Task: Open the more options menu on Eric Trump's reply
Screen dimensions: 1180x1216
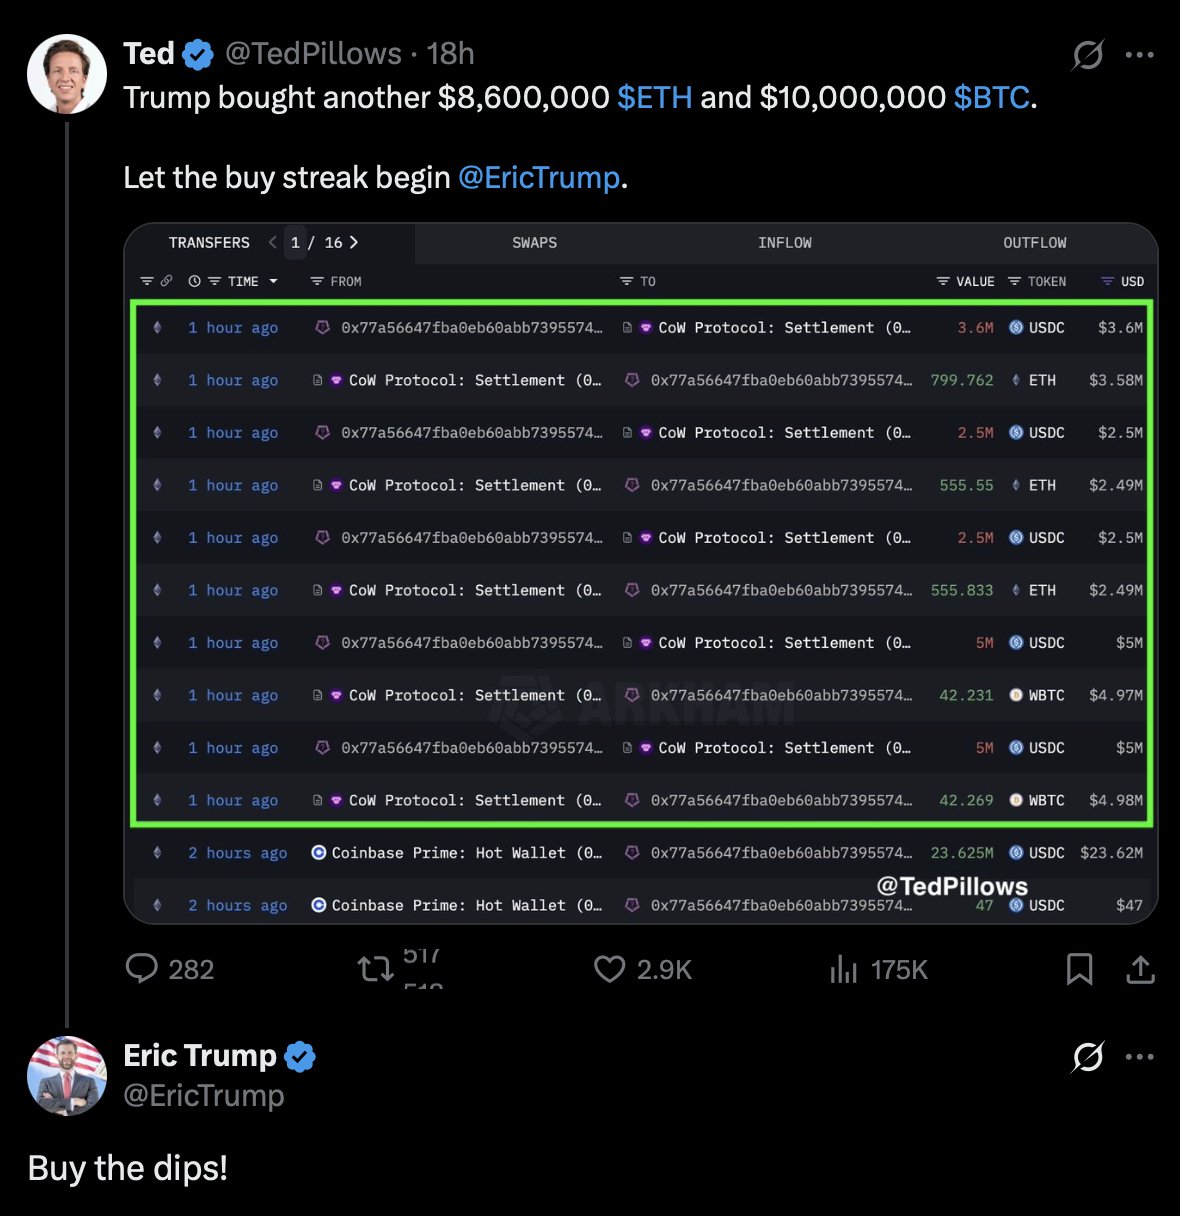Action: click(x=1140, y=1057)
